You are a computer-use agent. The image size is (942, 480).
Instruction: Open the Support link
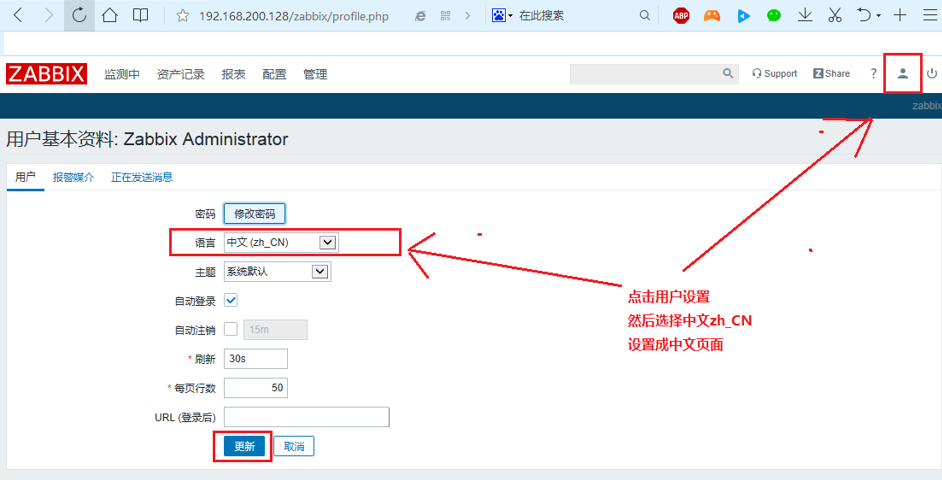point(774,73)
